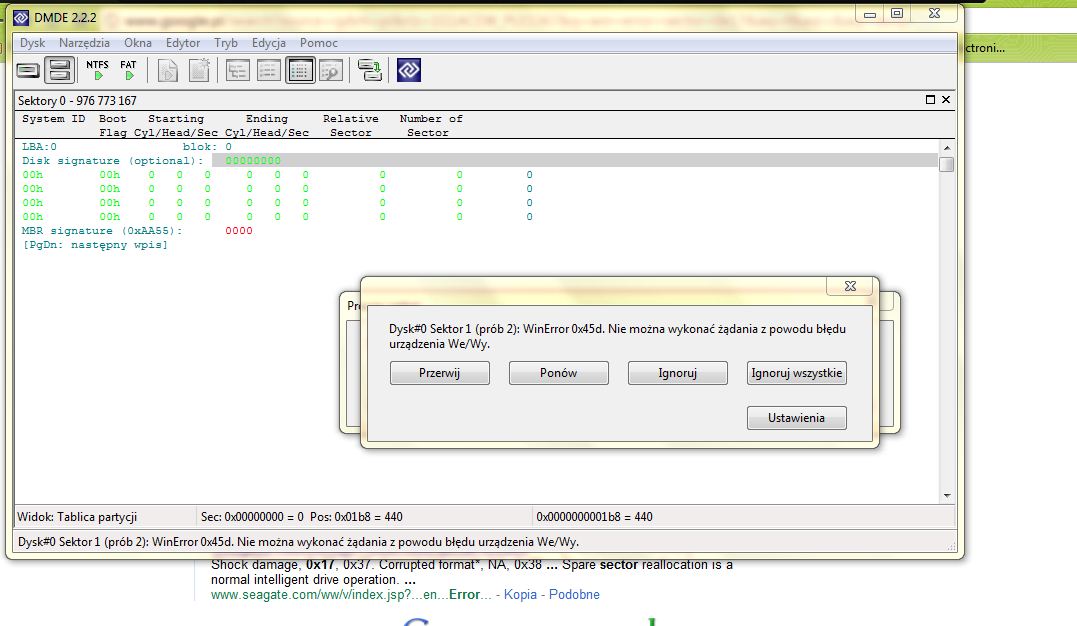The image size is (1077, 626).
Task: Click the blue DMDE logo toolbar icon
Action: 409,70
